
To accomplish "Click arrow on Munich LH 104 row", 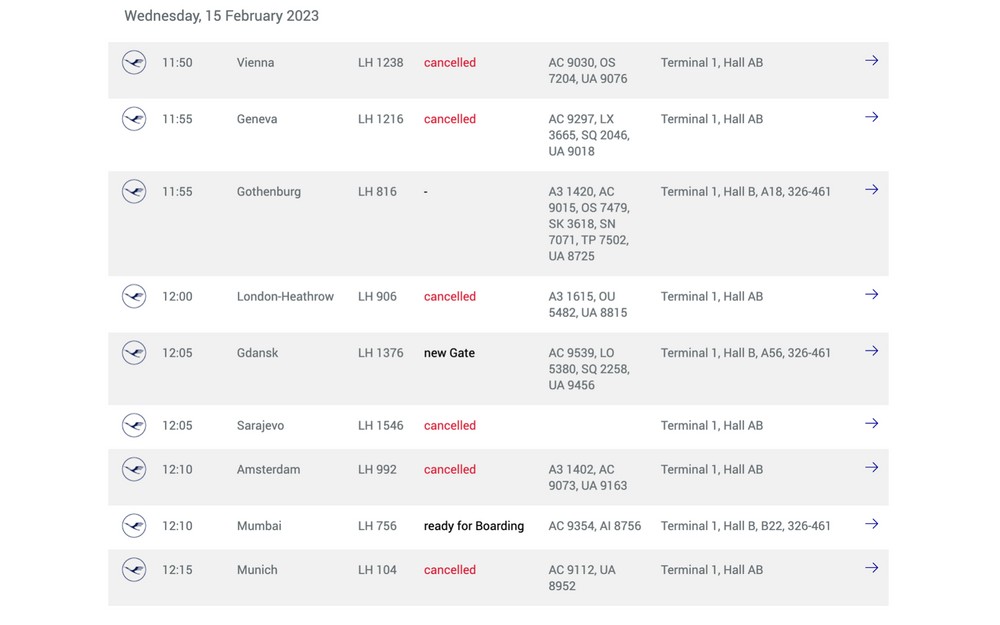I will (871, 568).
